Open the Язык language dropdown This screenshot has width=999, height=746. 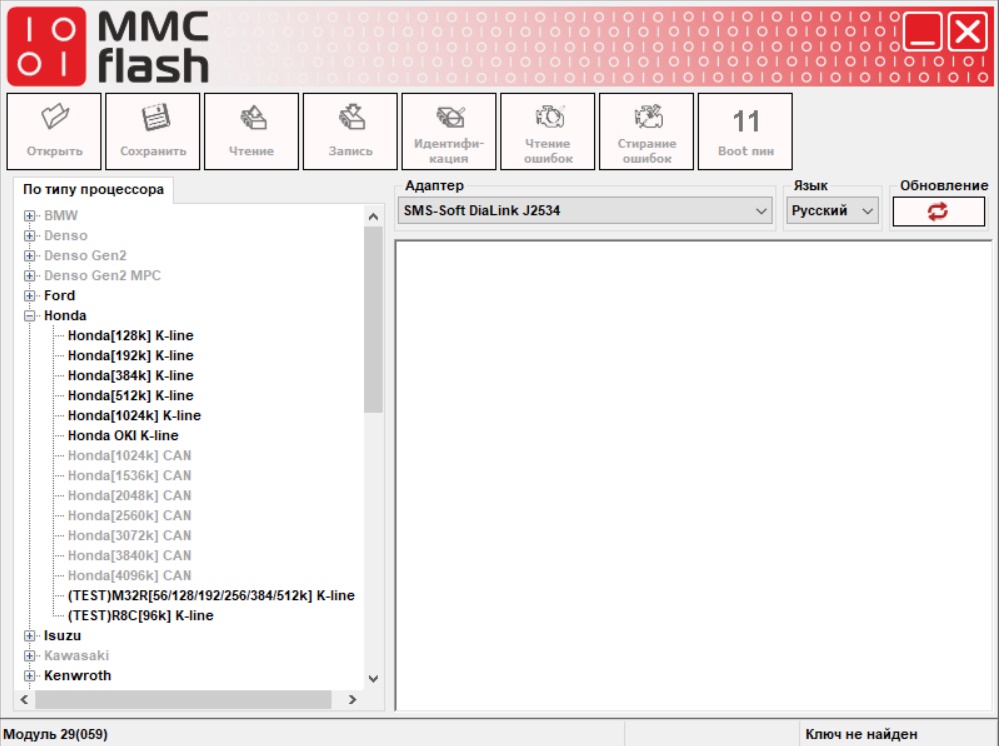point(867,211)
